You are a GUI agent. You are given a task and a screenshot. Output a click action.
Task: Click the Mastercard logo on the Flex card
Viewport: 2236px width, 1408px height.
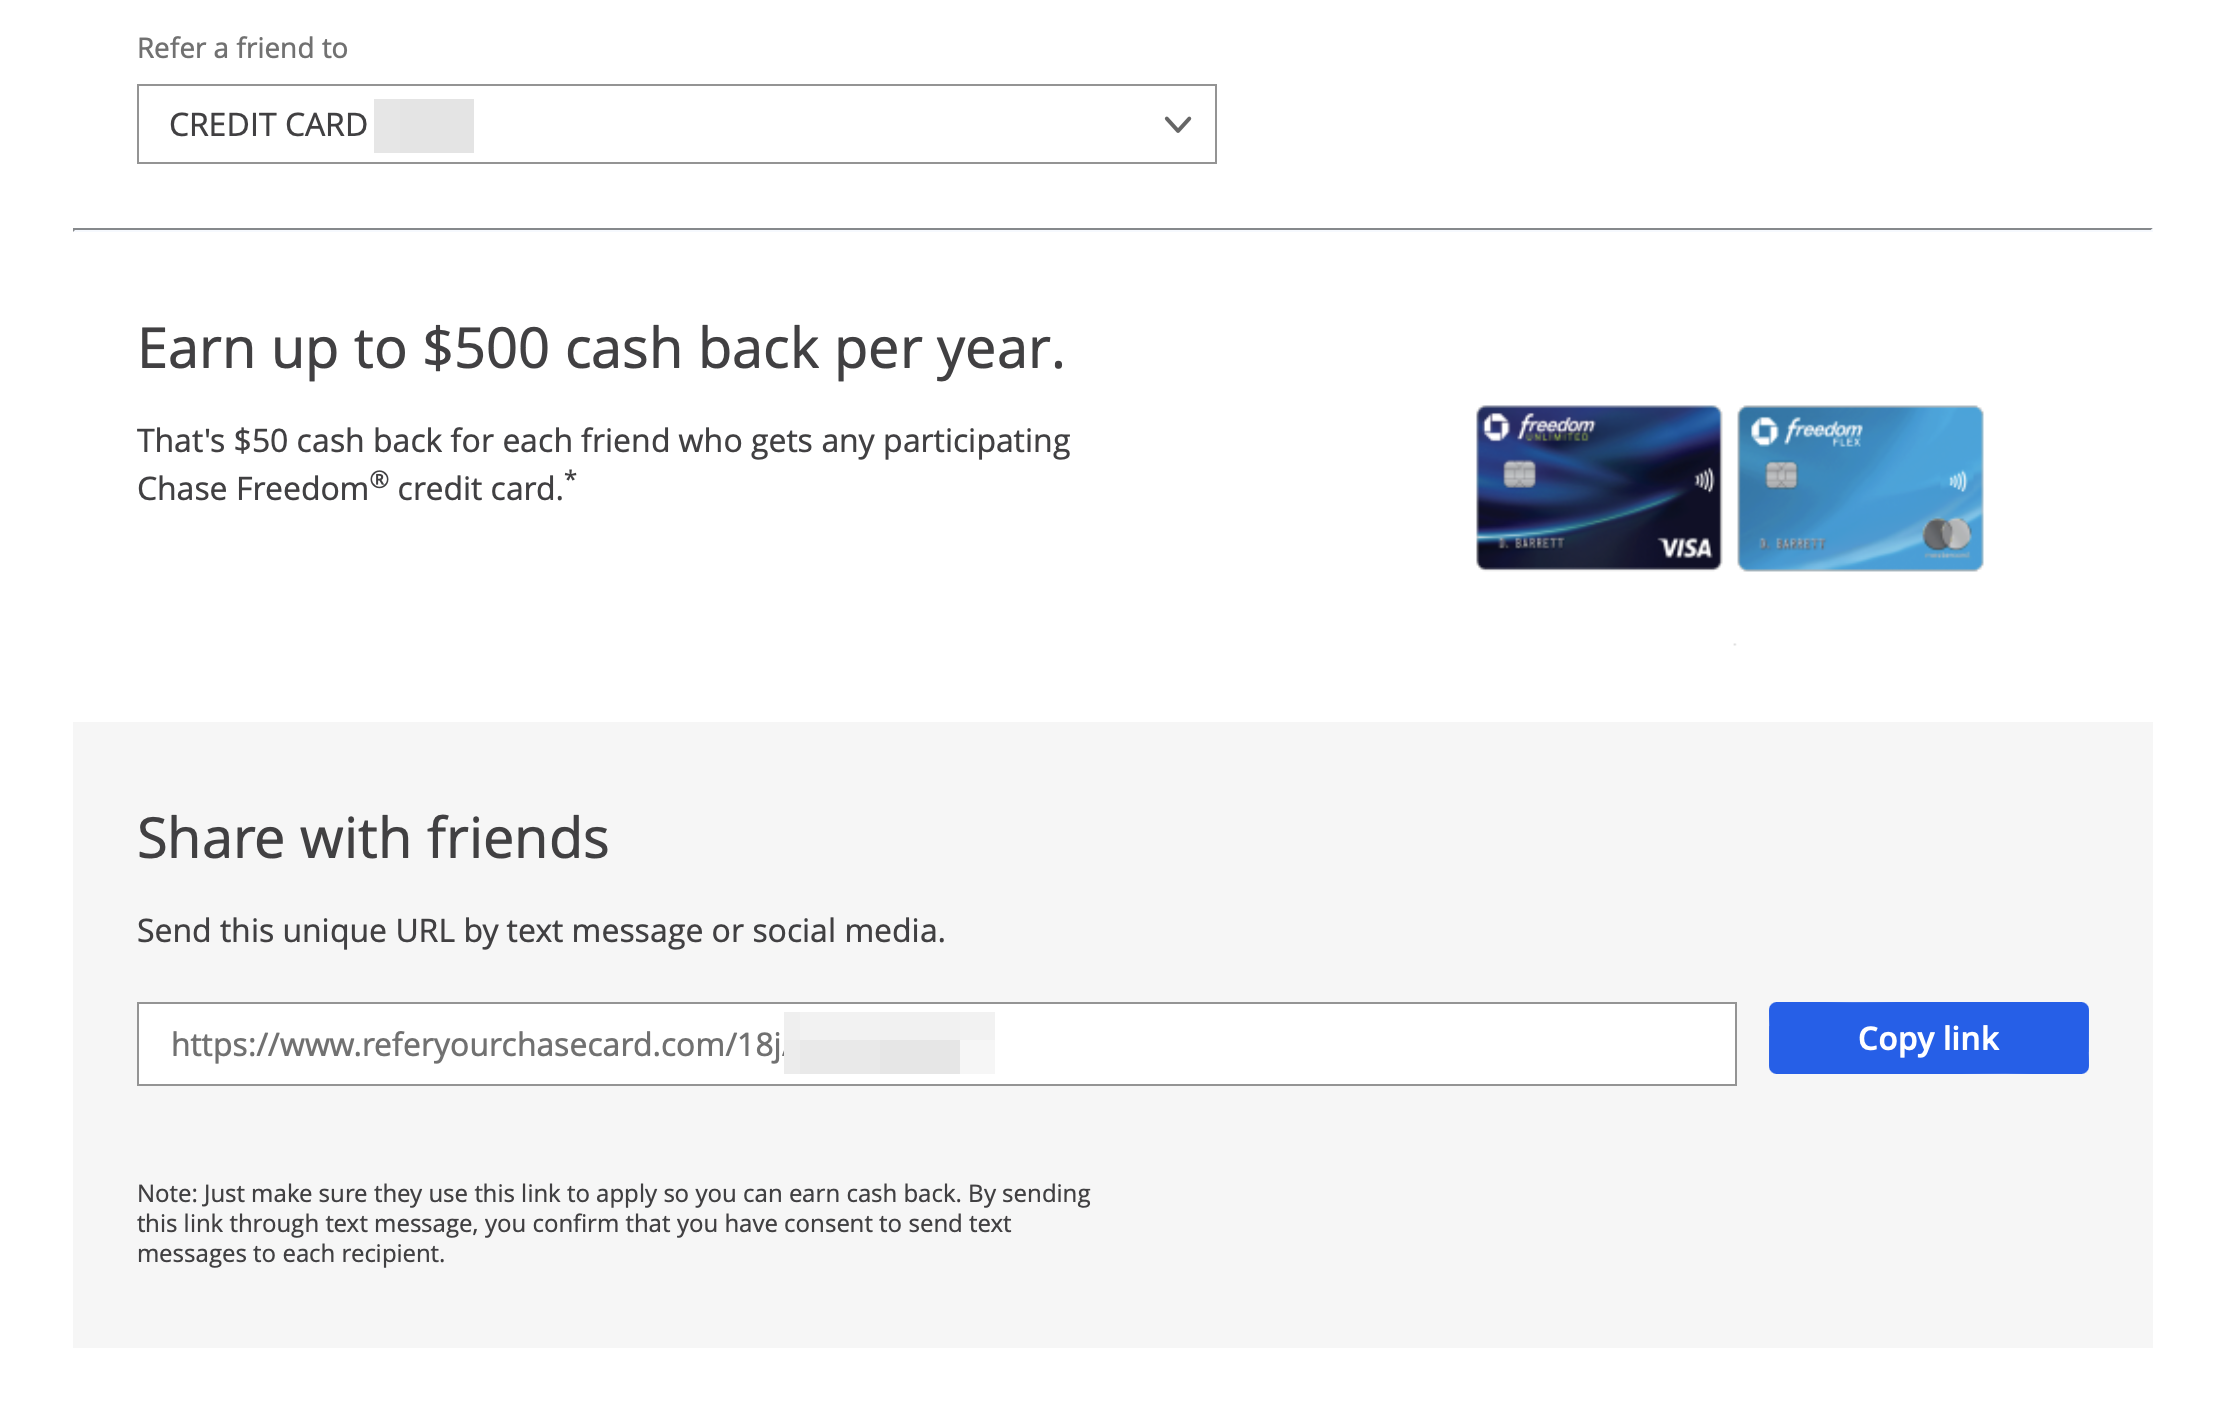tap(1946, 535)
